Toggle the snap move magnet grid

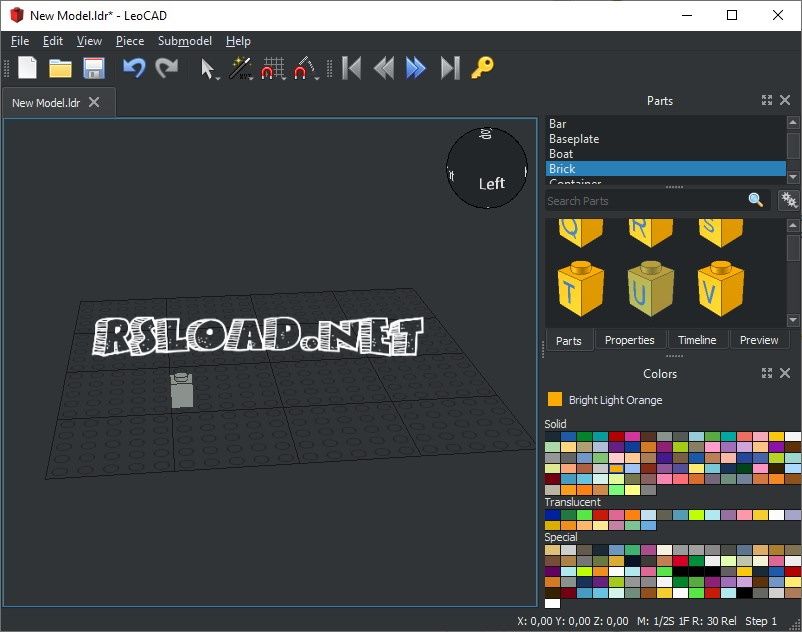coord(272,68)
